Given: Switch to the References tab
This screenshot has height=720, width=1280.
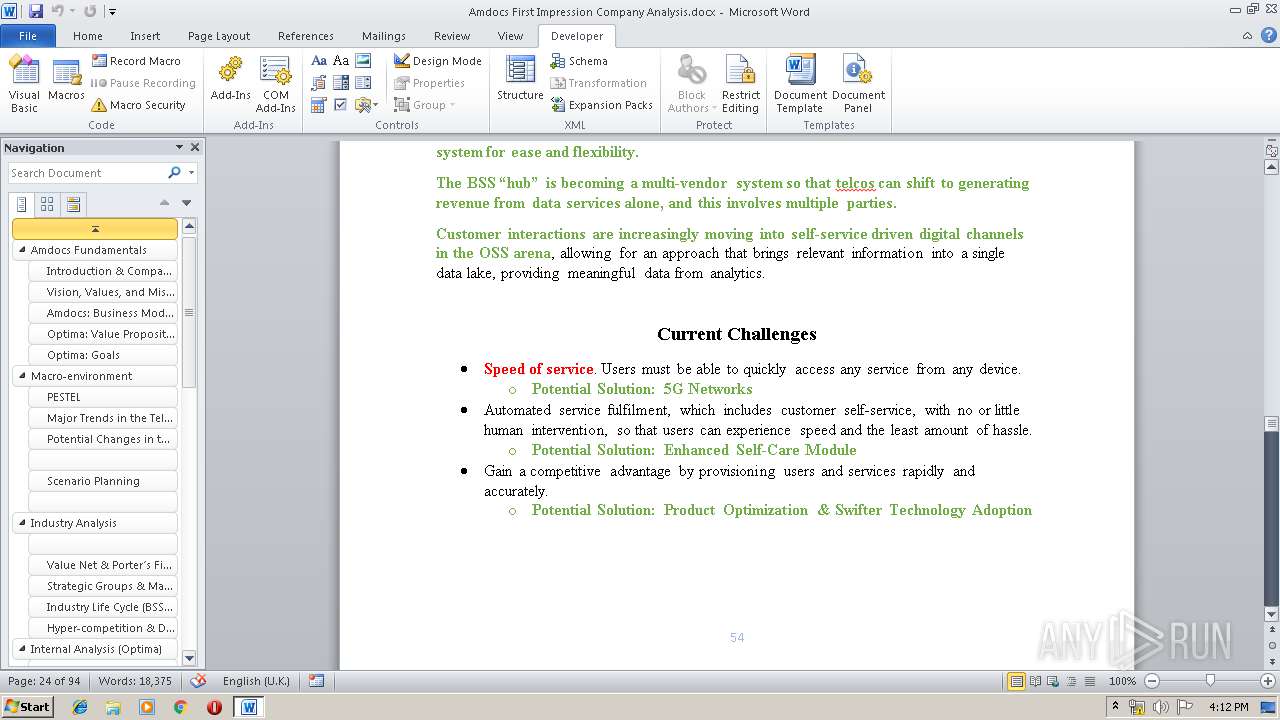Looking at the screenshot, I should (306, 36).
